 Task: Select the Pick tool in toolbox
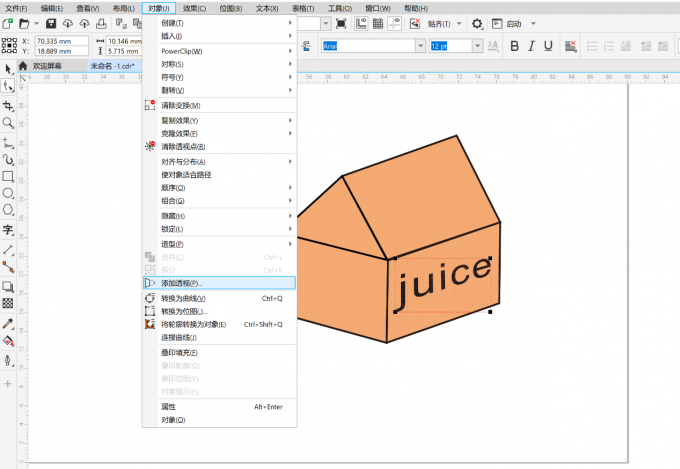[x=8, y=68]
